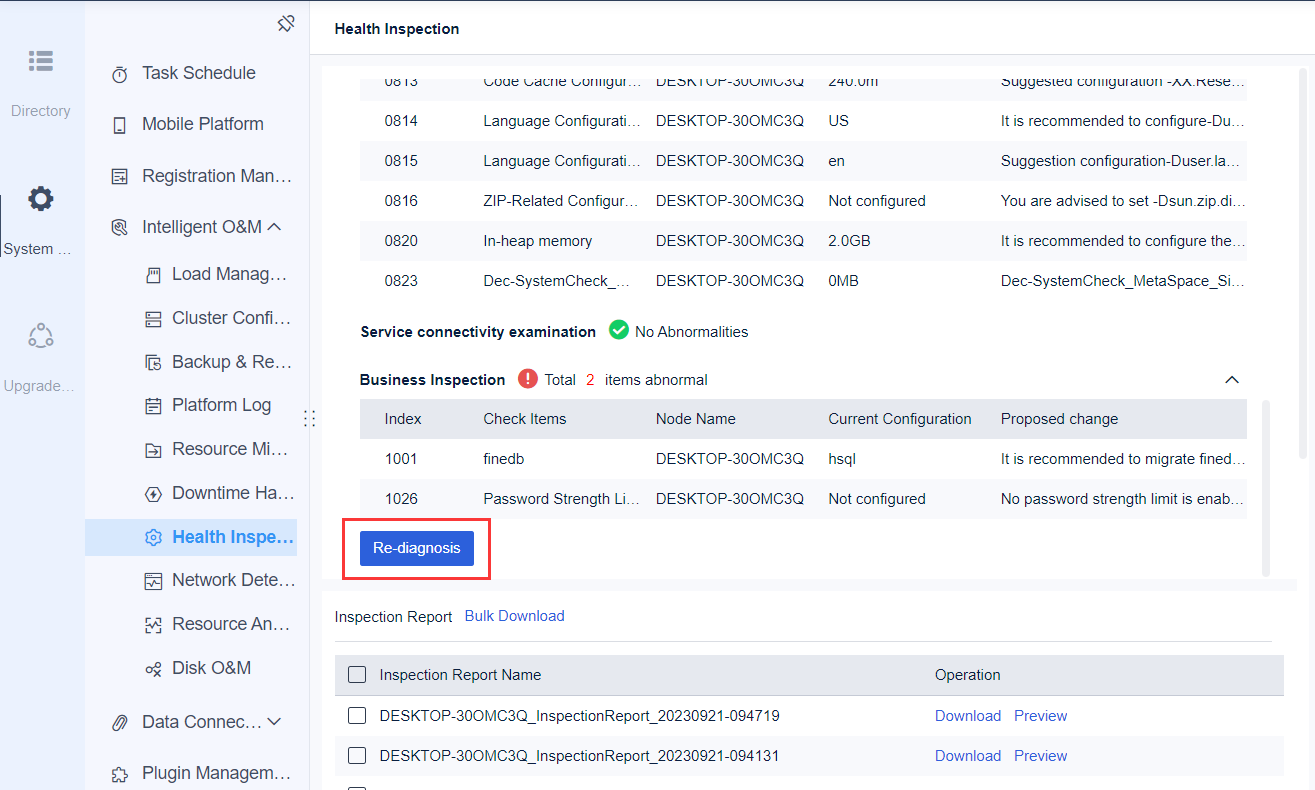Click the Data Connection paperclip icon

[x=120, y=722]
